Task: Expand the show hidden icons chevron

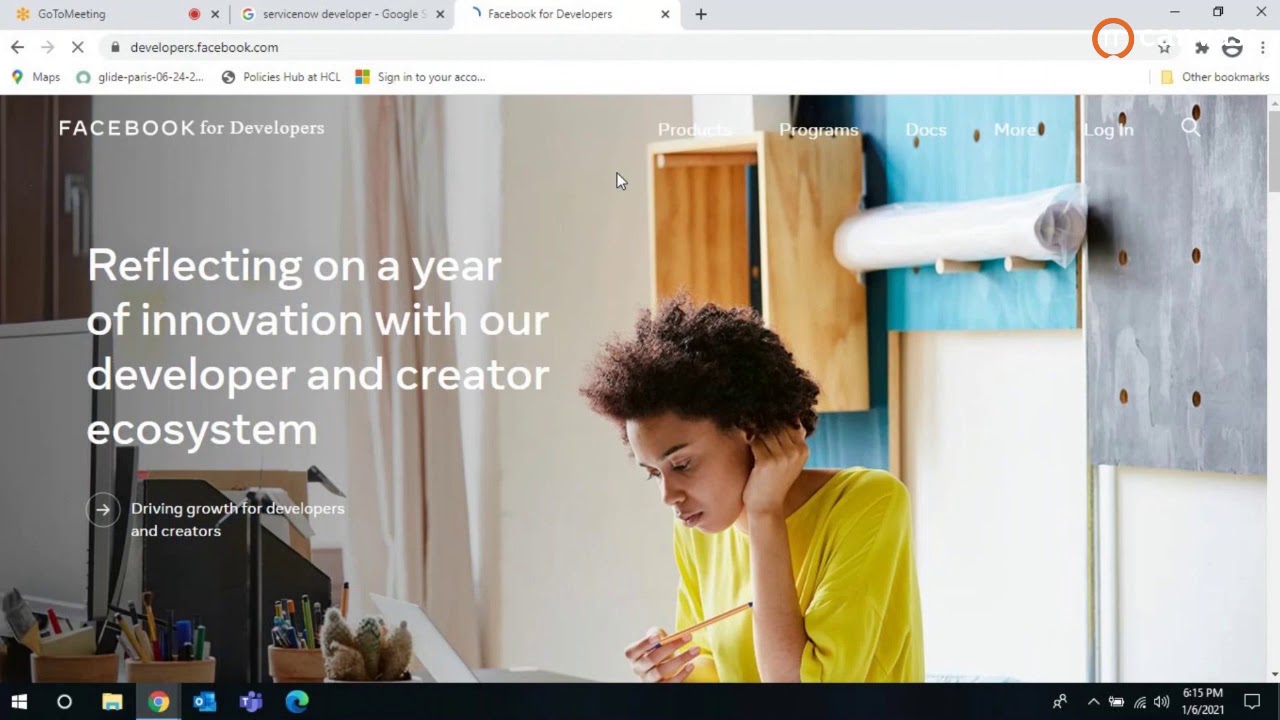Action: tap(1094, 701)
